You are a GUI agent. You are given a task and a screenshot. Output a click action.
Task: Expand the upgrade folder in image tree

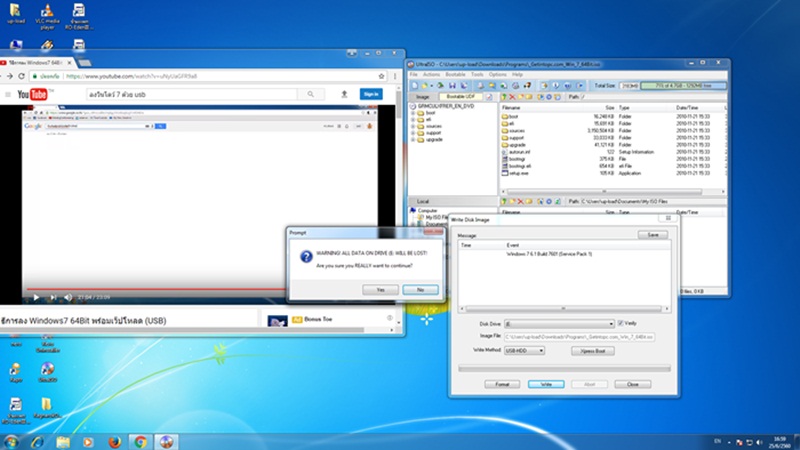pos(413,139)
